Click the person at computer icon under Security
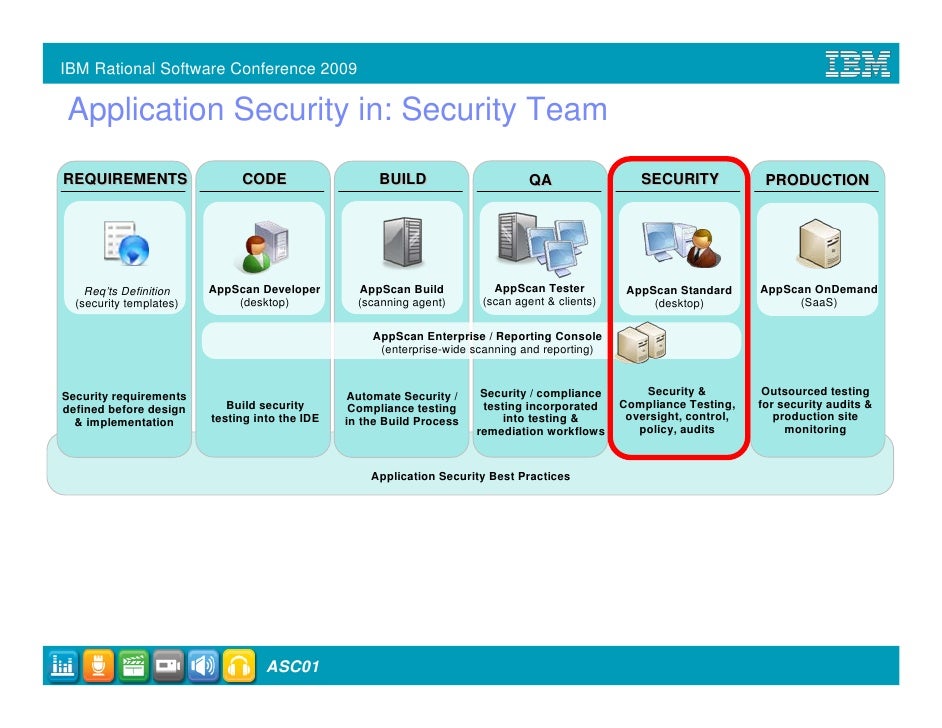This screenshot has height=728, width=942. pos(681,244)
